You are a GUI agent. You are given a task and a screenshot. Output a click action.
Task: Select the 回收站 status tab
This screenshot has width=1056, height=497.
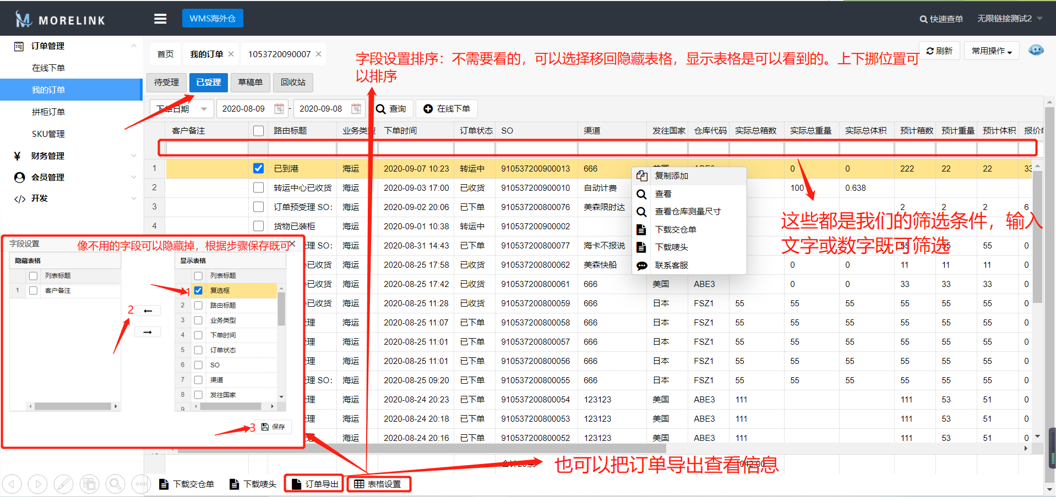tap(293, 82)
